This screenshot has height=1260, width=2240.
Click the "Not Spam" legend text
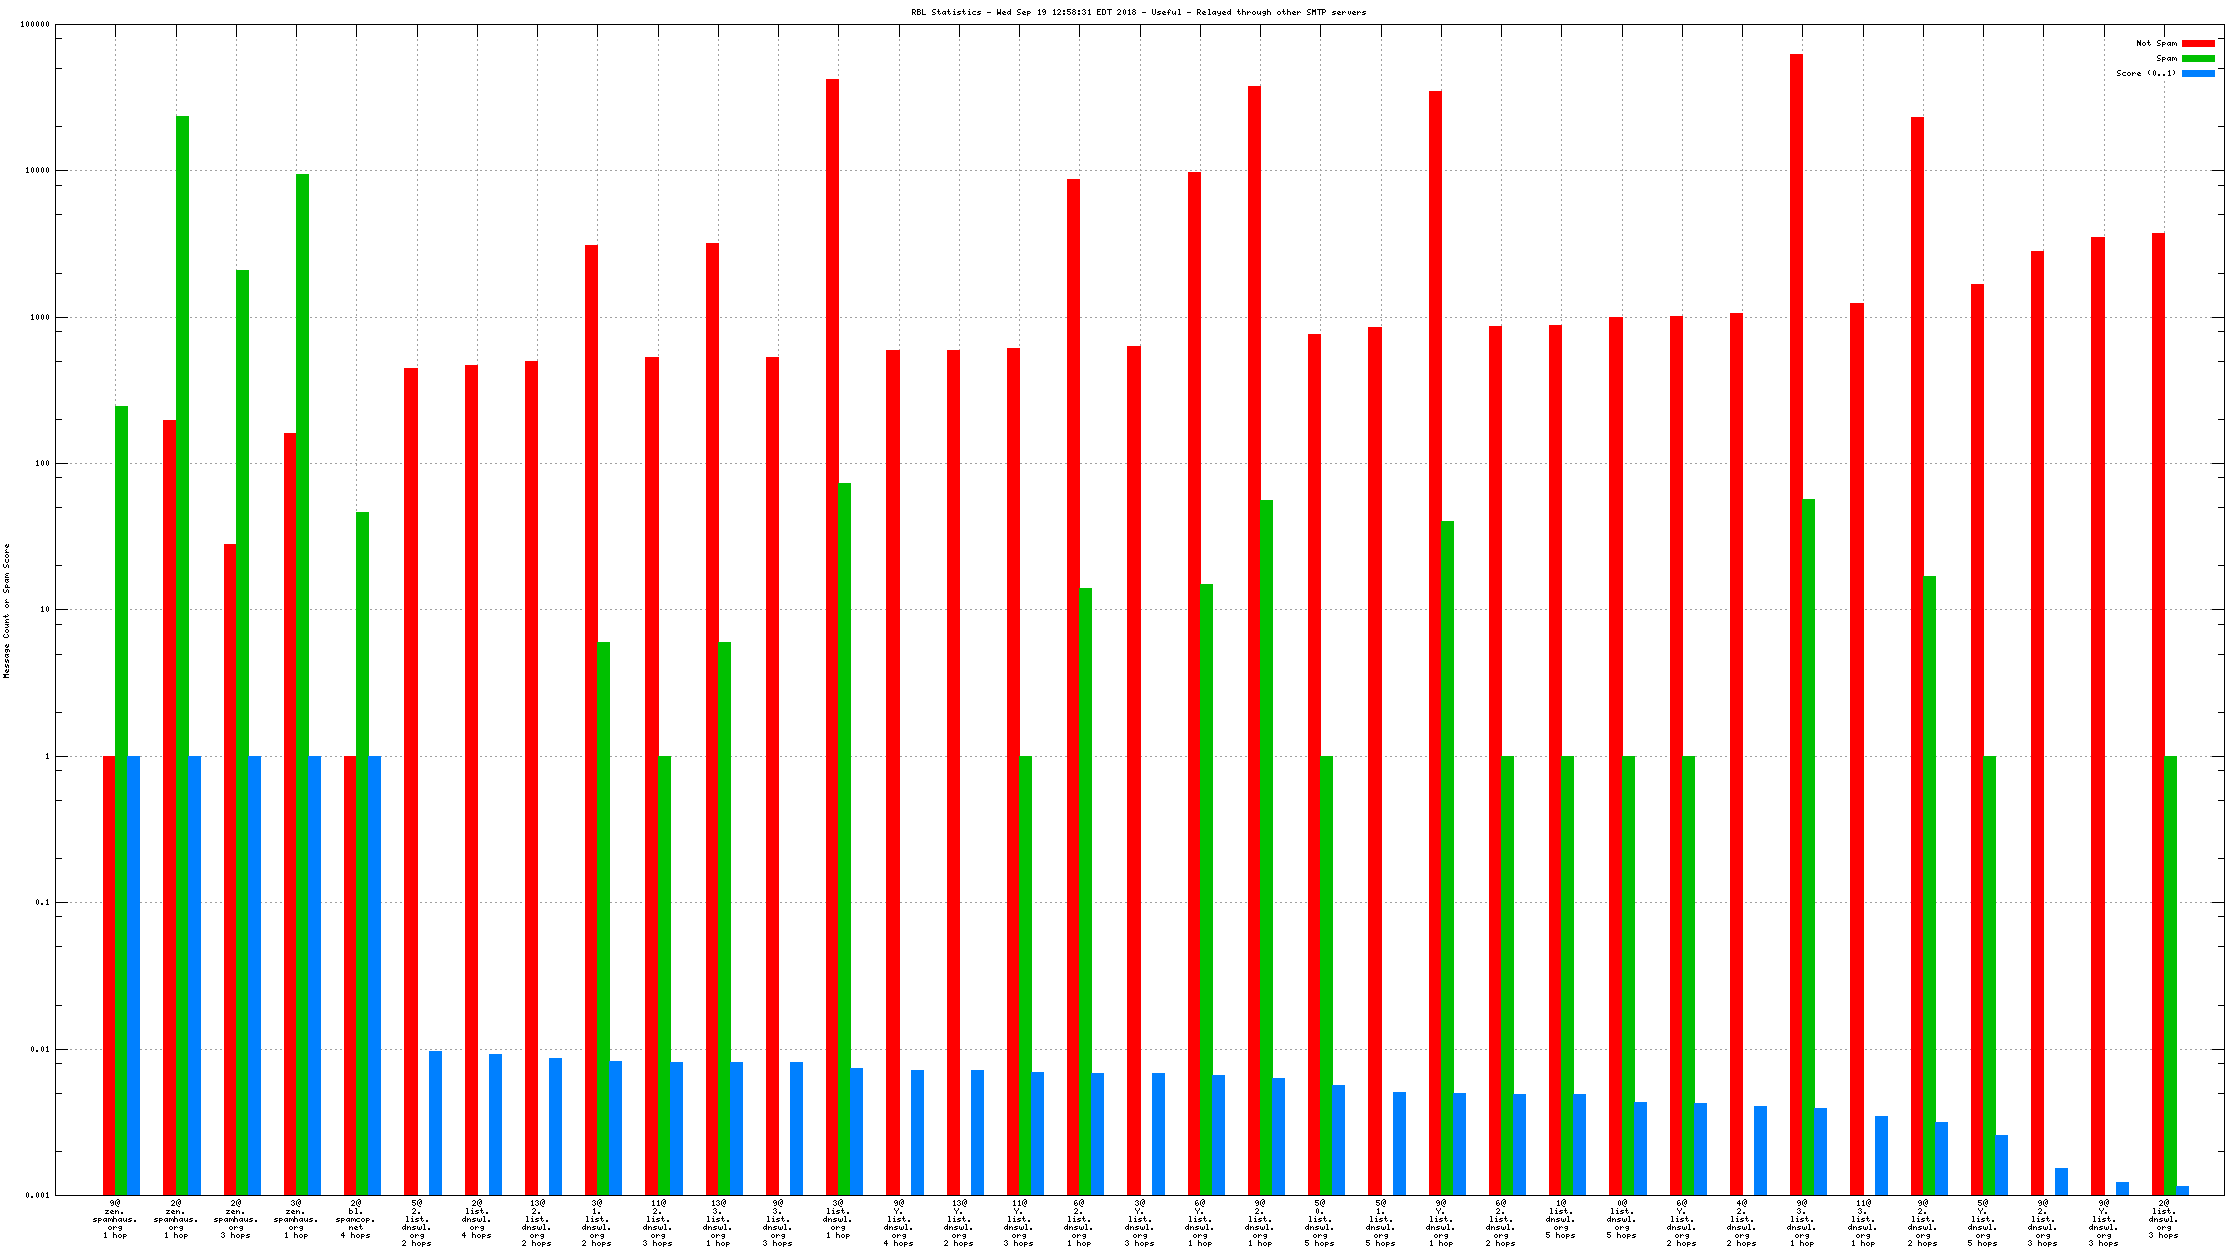(2156, 44)
